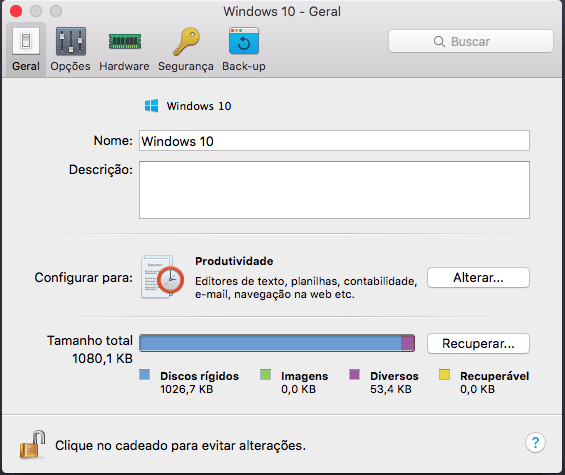Click the blue portion of storage bar
The height and width of the screenshot is (475, 565).
click(270, 343)
